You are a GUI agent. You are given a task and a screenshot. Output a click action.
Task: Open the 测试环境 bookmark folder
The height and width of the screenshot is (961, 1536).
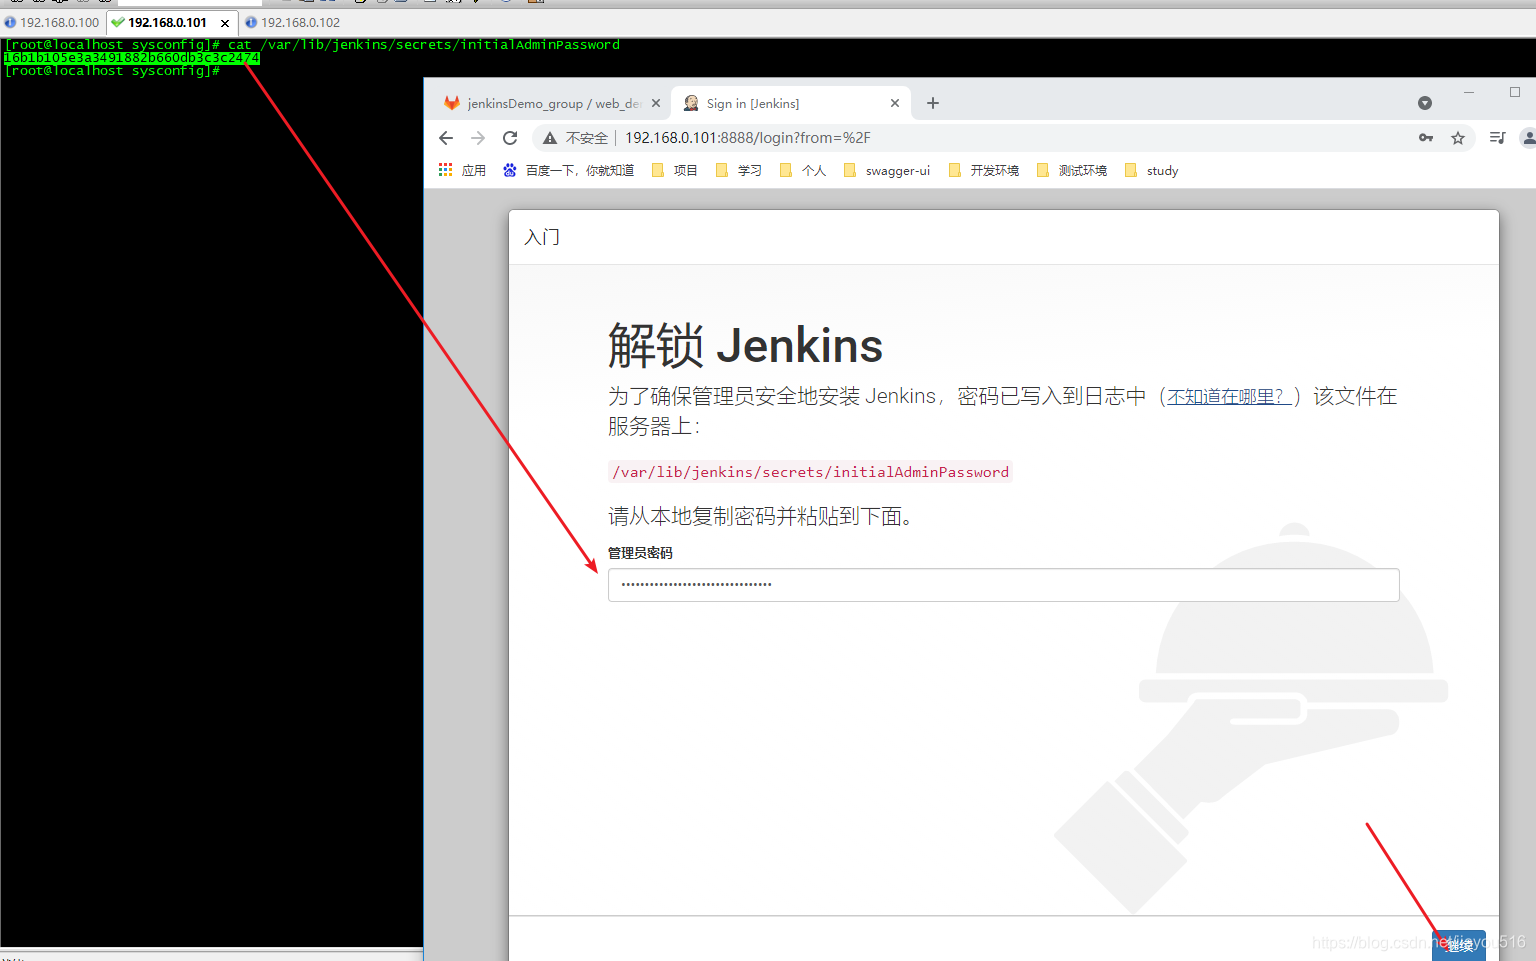(x=1072, y=170)
